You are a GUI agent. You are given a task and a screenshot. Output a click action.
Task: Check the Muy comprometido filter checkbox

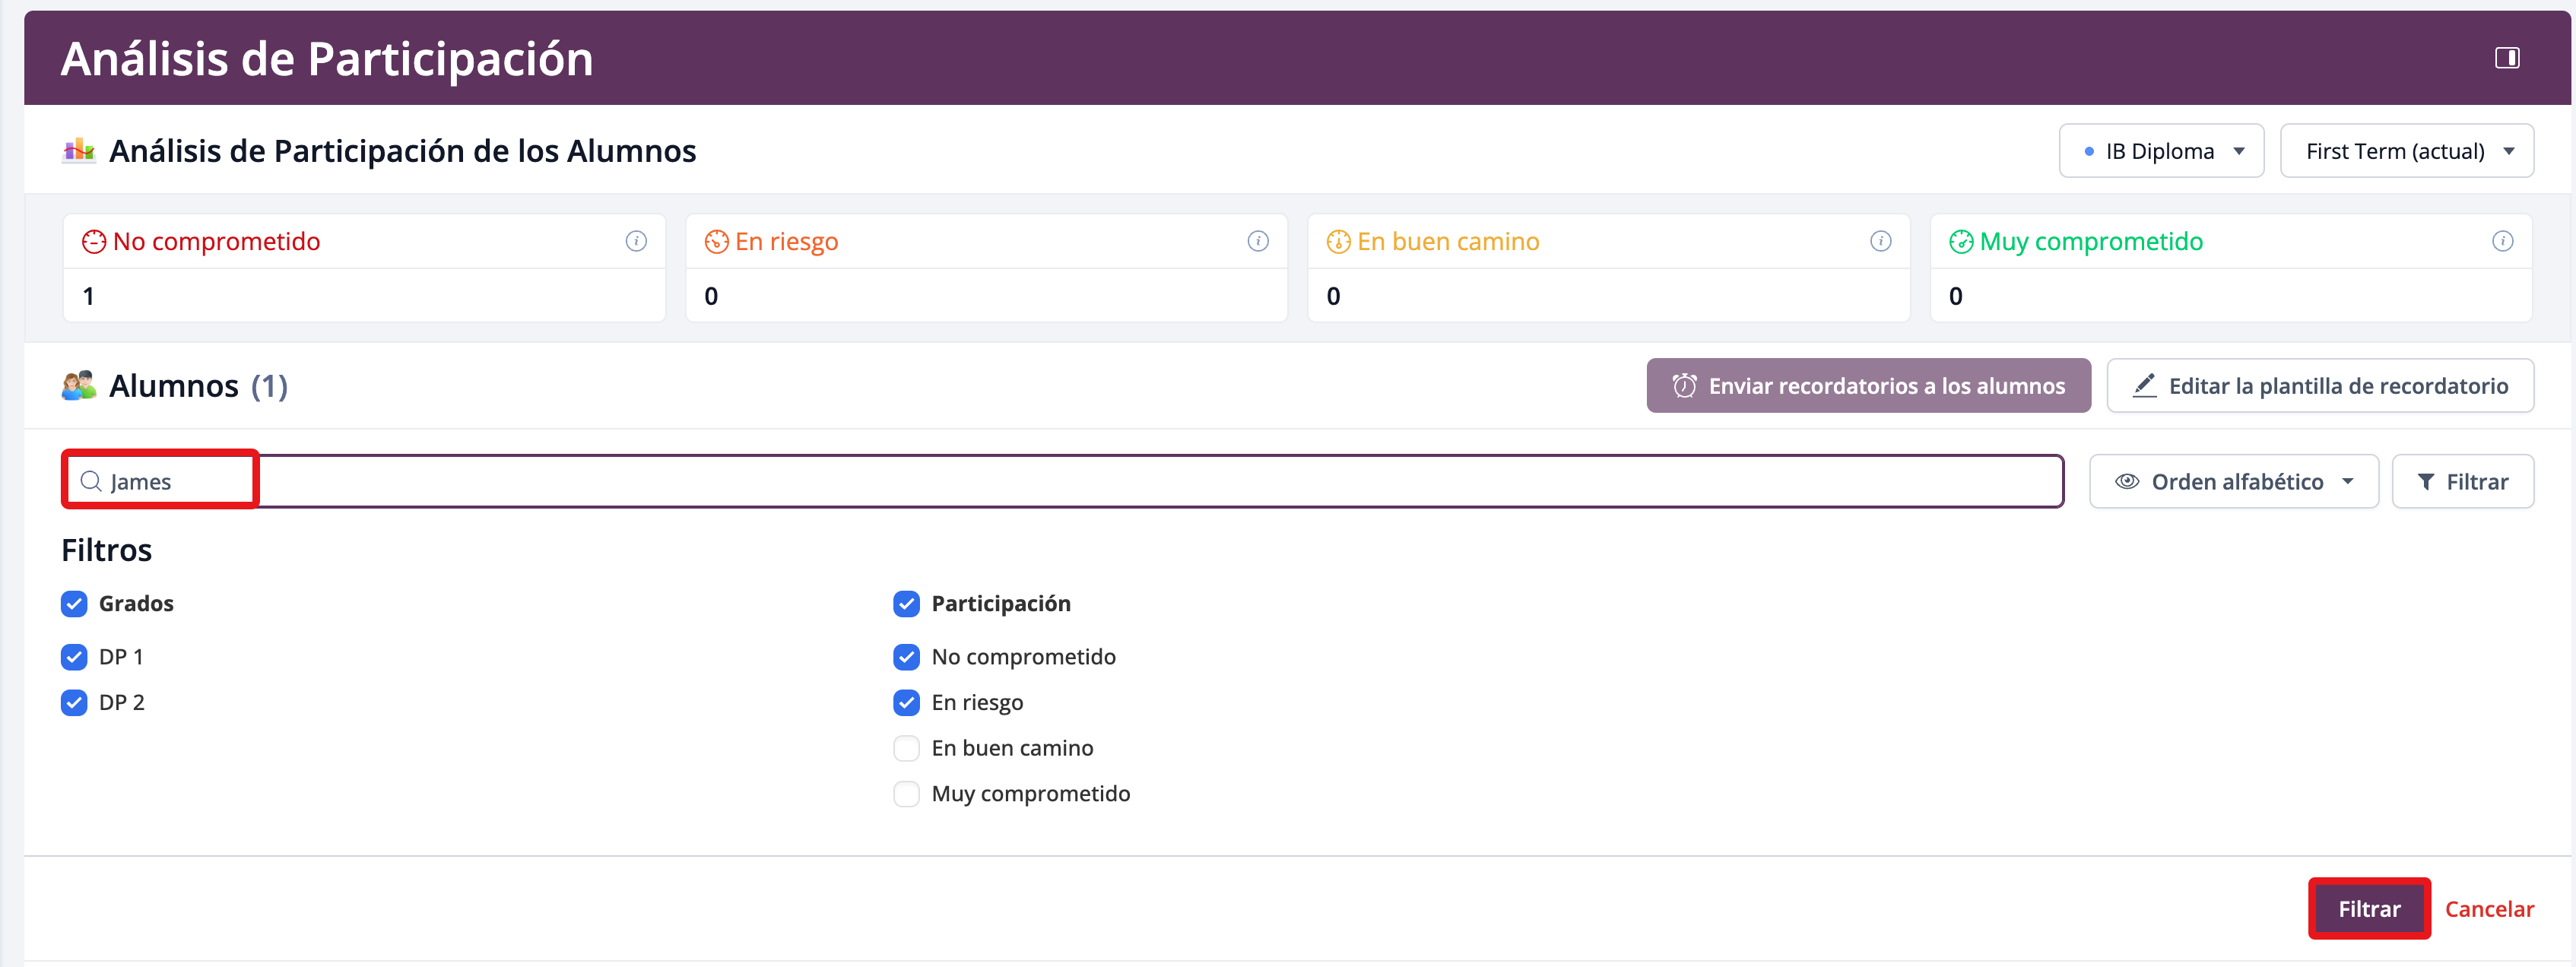click(x=906, y=794)
